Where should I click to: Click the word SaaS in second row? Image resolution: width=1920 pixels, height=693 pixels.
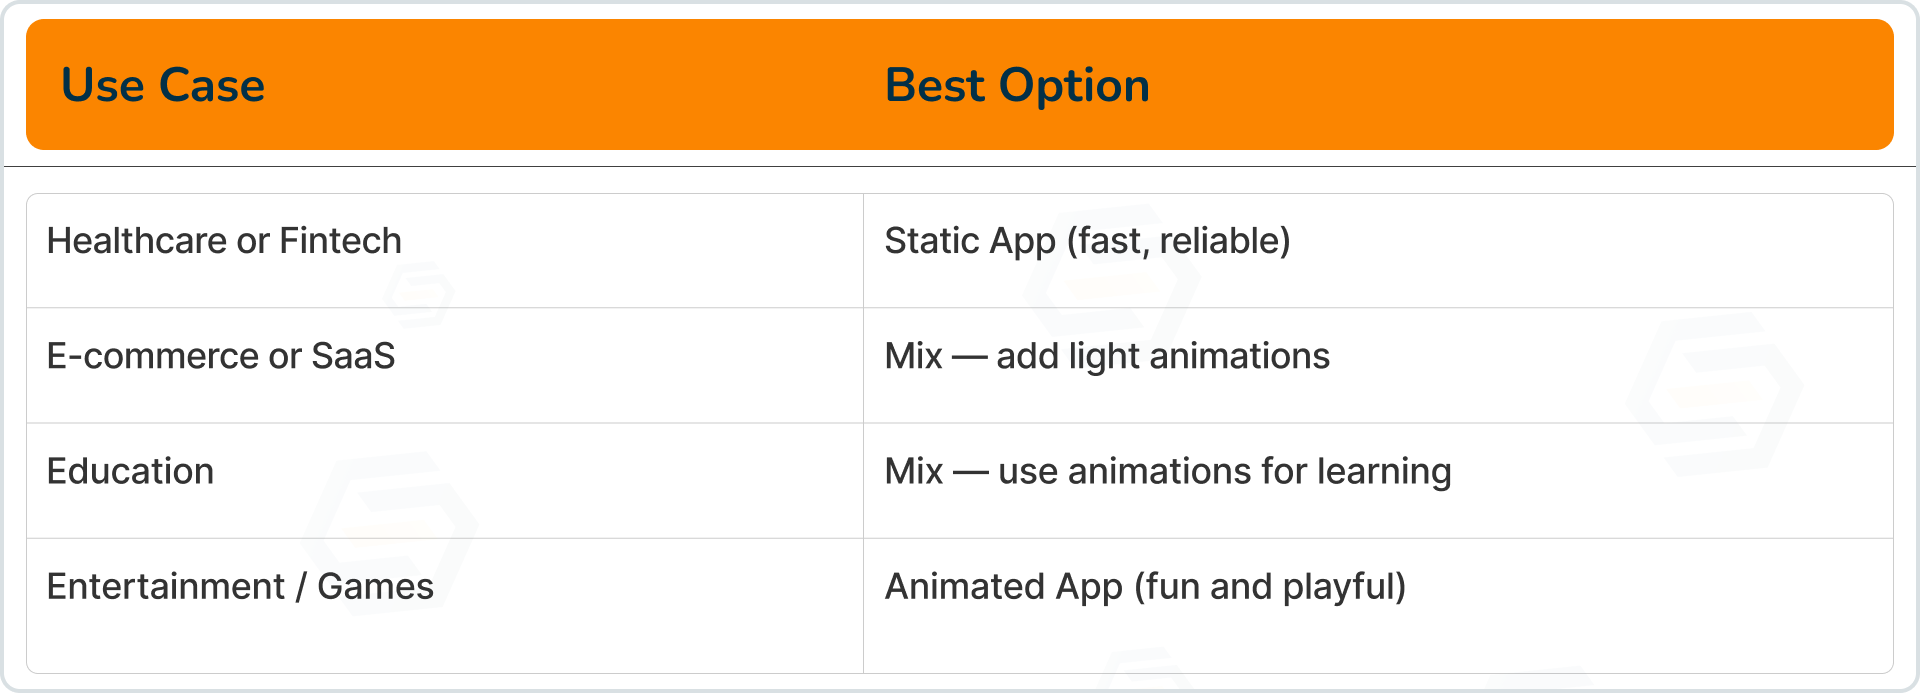(x=353, y=356)
